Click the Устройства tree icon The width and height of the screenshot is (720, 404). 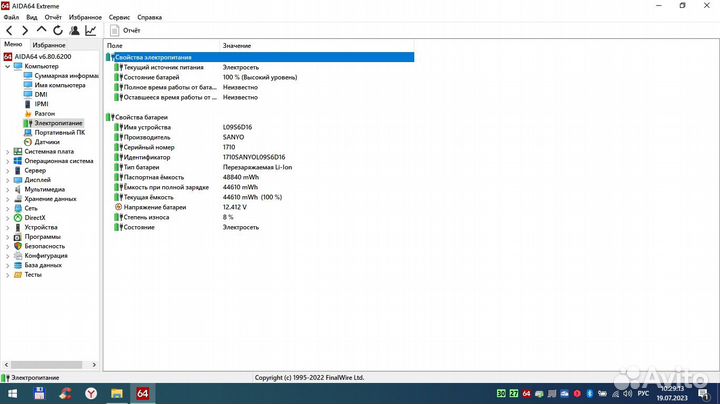click(18, 227)
